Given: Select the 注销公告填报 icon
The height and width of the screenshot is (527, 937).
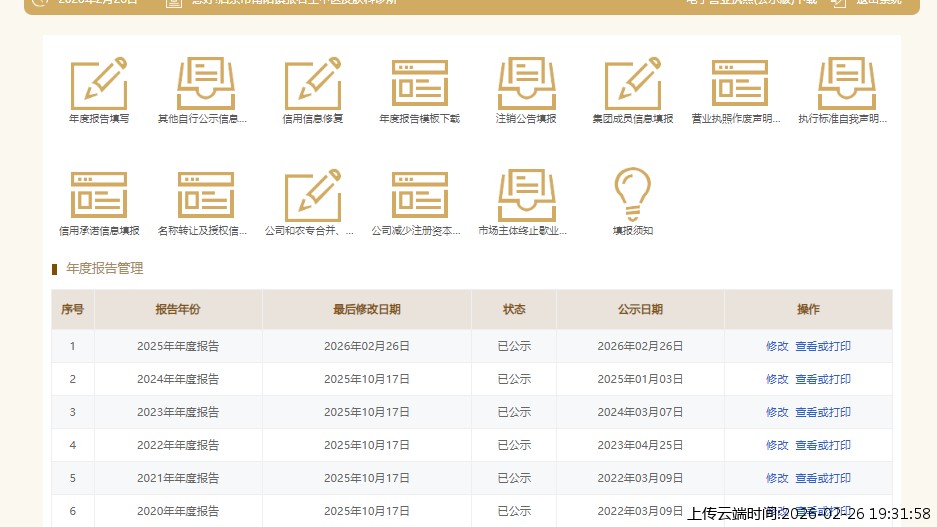Looking at the screenshot, I should 526,84.
